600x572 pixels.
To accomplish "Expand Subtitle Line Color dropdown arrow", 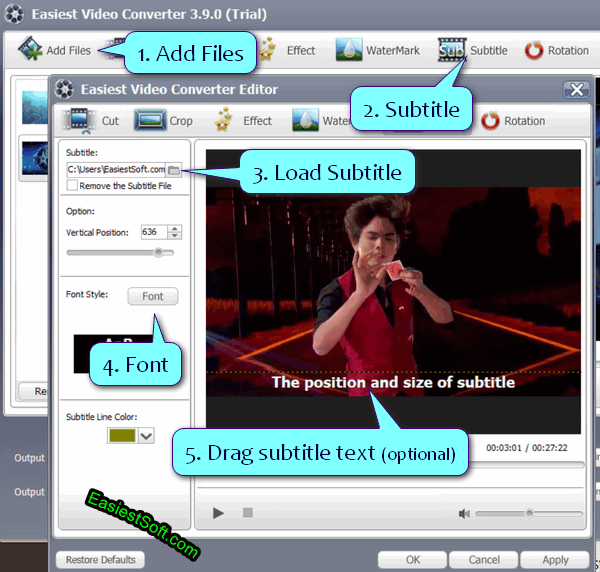I will click(146, 436).
